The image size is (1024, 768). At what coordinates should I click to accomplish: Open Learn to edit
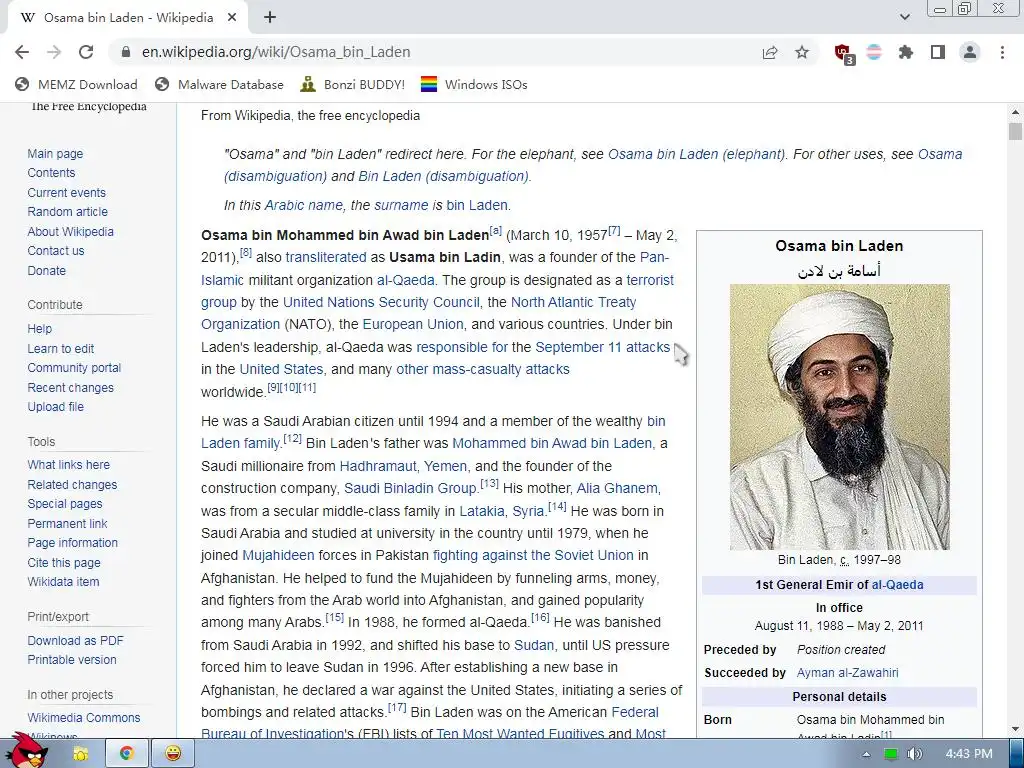tap(61, 349)
